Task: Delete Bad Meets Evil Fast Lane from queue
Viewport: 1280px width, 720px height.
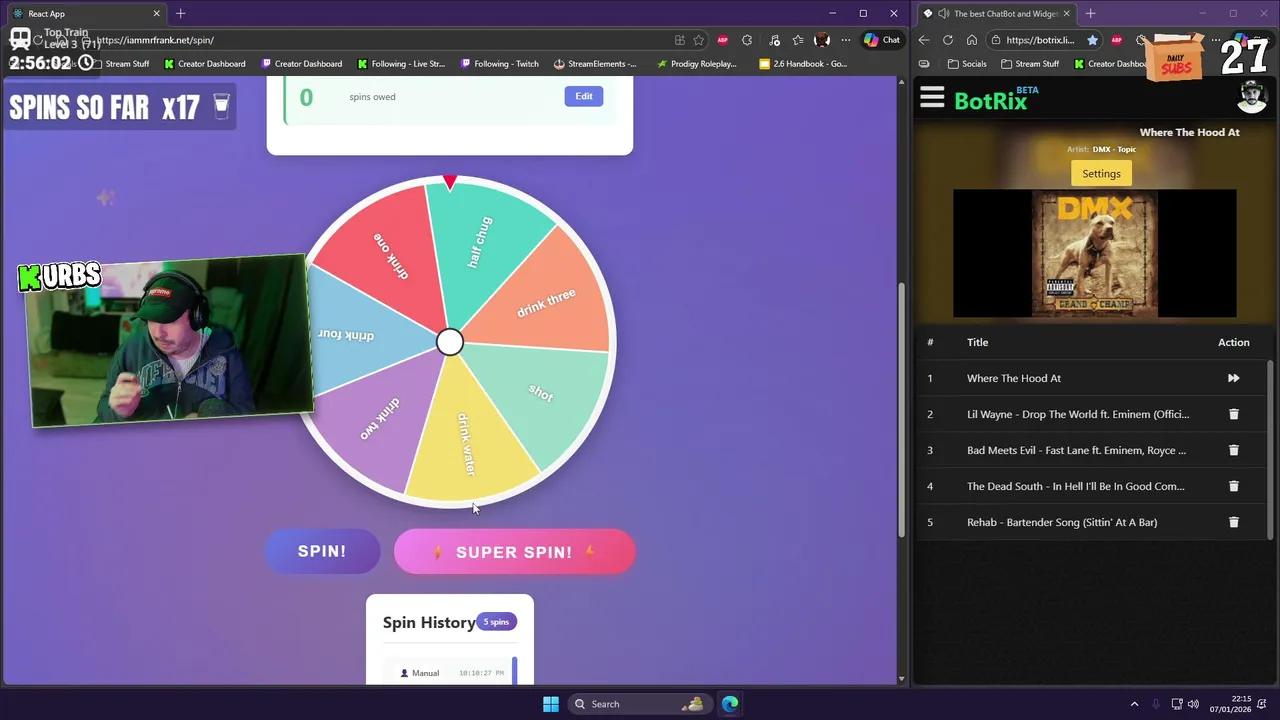Action: 1233,450
